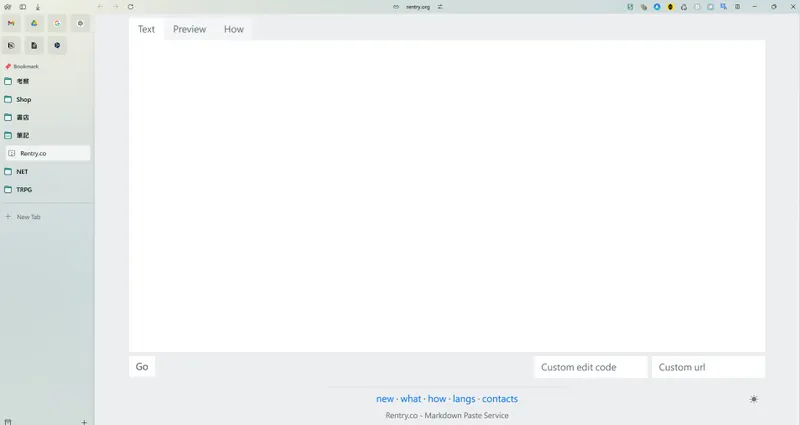The width and height of the screenshot is (800, 425).
Task: Click the site info icon before rentry.org
Action: coord(396,7)
